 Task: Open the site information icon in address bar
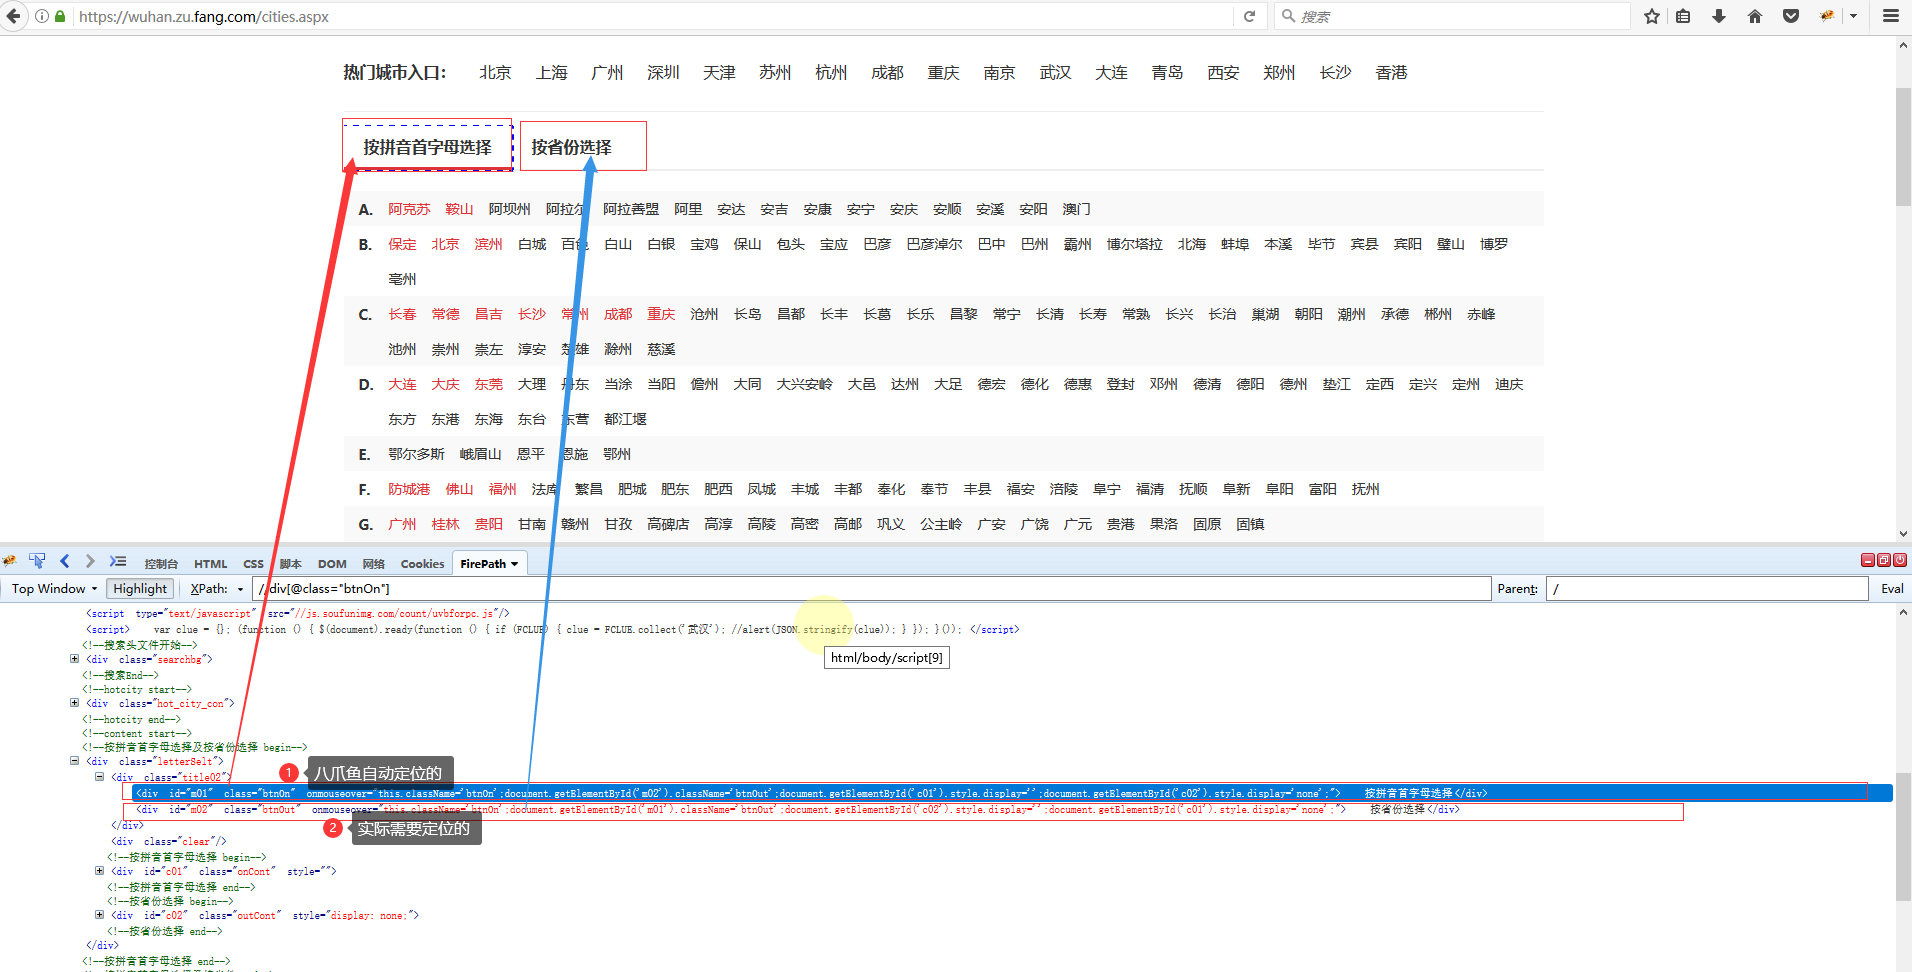(x=42, y=17)
